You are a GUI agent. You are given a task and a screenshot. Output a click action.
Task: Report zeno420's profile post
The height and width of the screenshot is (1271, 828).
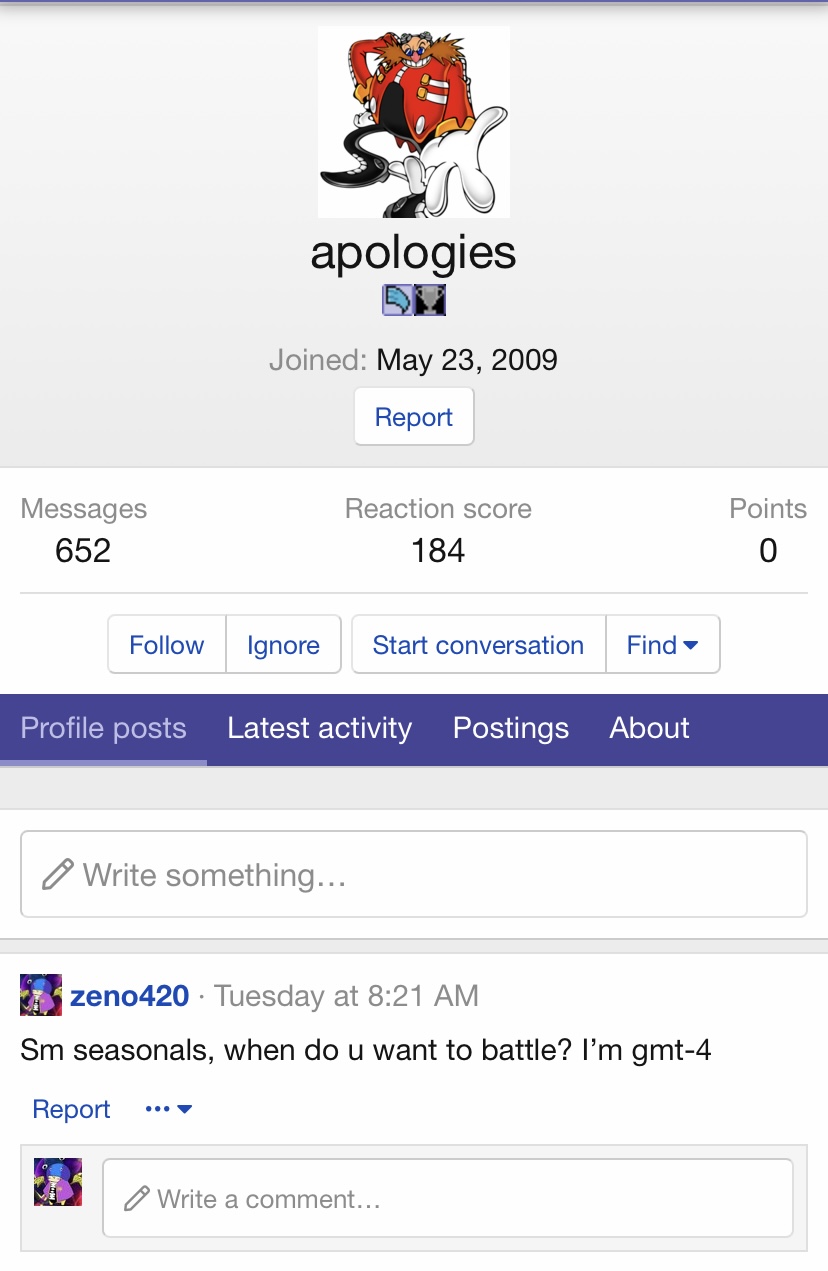pos(71,1109)
